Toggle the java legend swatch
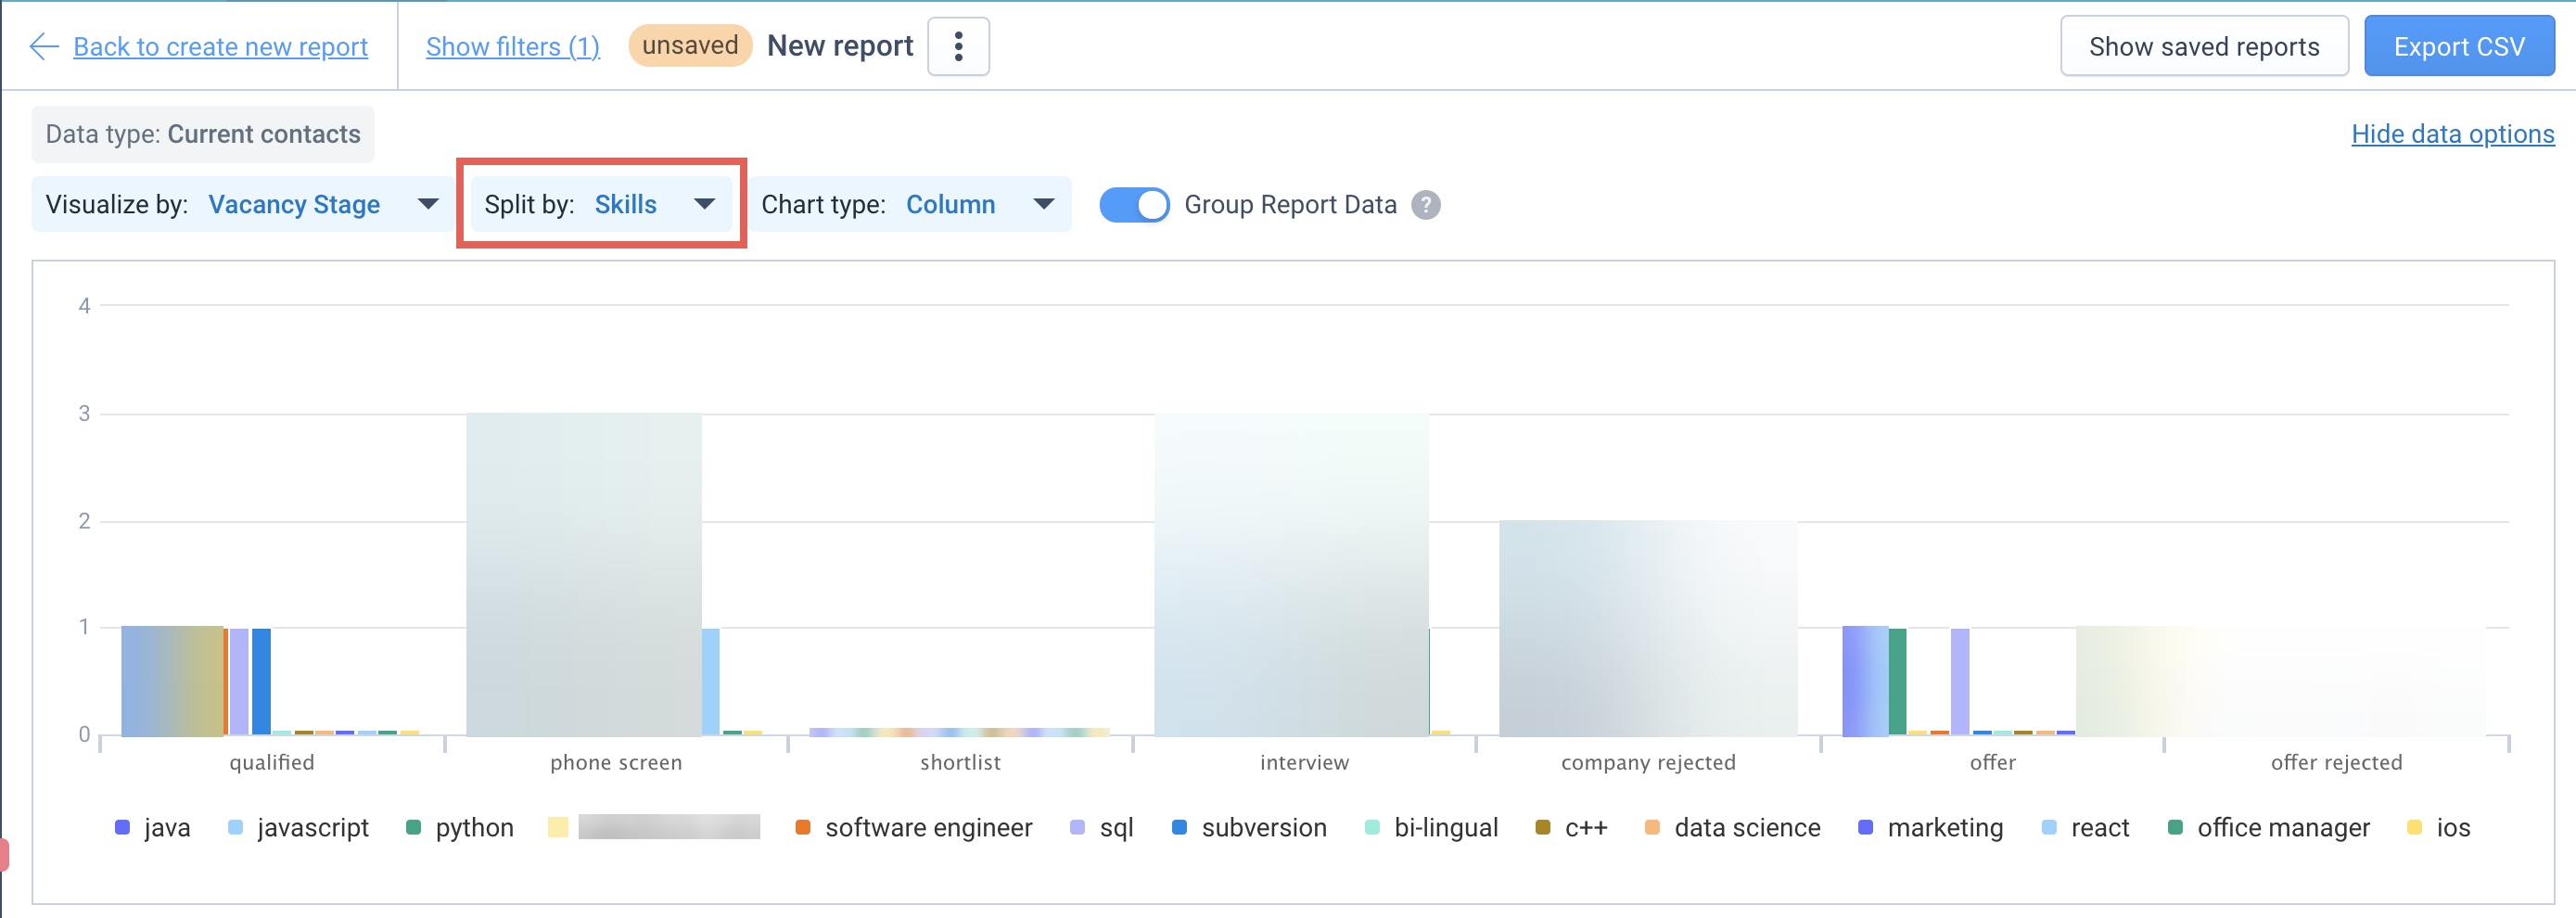This screenshot has width=2576, height=918. pos(122,828)
